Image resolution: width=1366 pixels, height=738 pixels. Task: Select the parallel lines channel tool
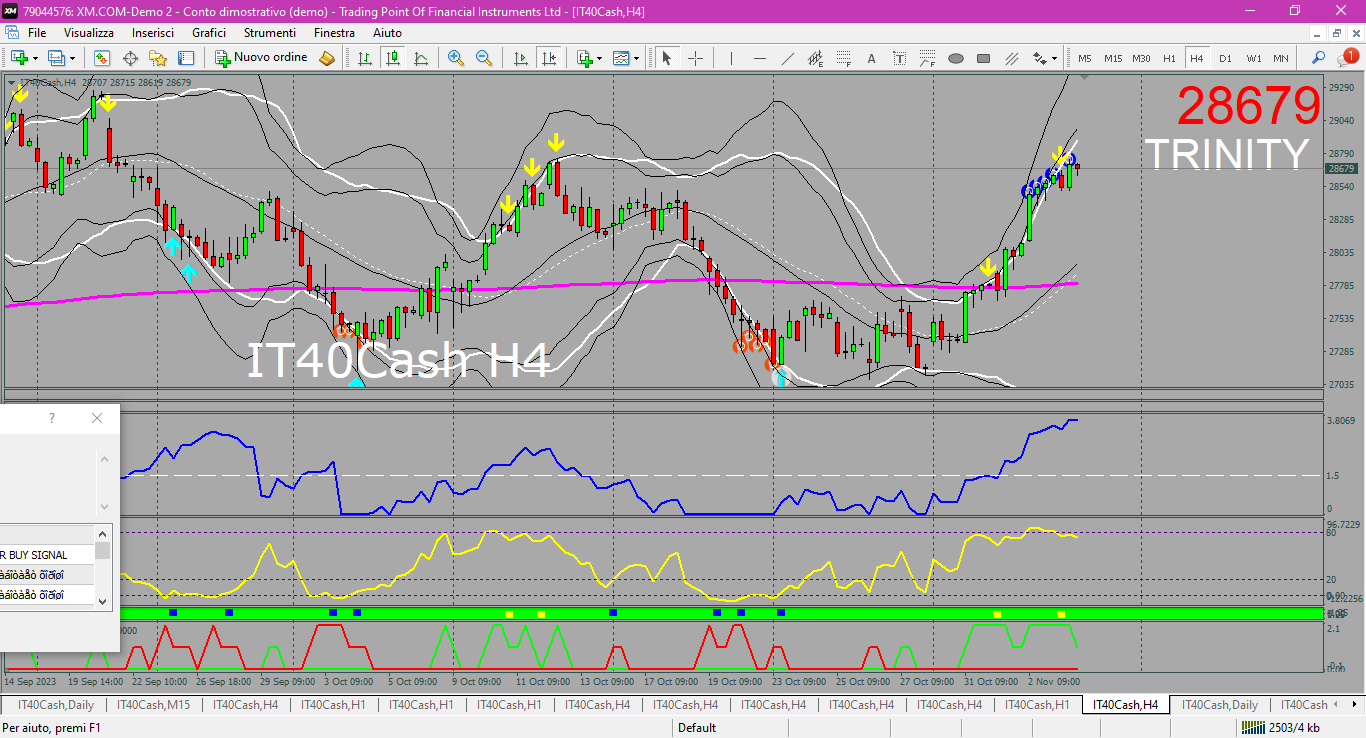pos(1011,58)
